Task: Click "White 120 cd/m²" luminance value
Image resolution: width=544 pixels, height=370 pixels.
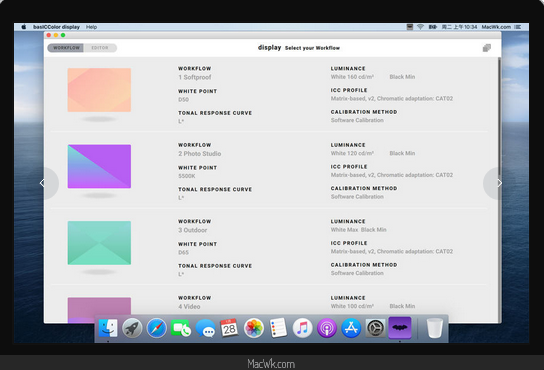Action: pyautogui.click(x=352, y=153)
